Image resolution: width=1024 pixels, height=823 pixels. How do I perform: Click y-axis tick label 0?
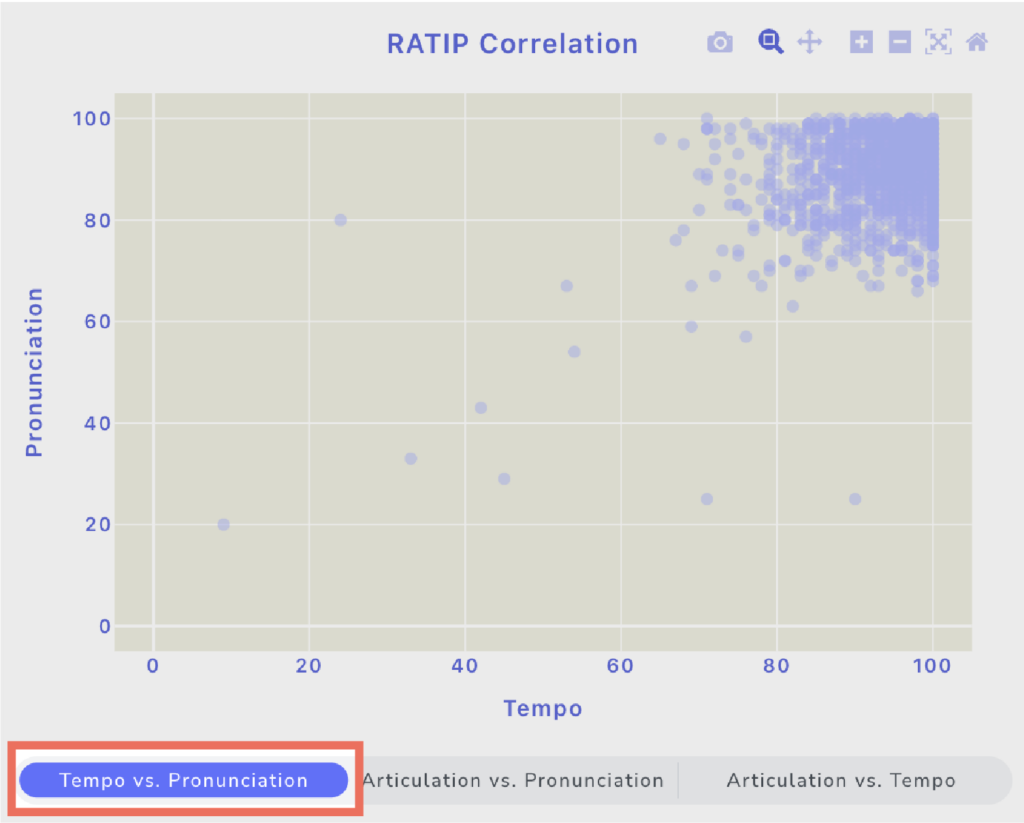click(x=104, y=626)
